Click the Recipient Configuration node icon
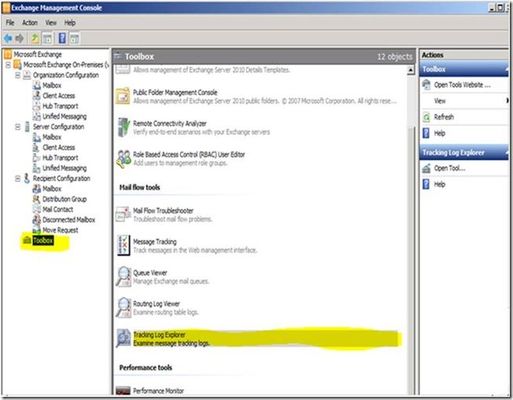 pos(27,178)
